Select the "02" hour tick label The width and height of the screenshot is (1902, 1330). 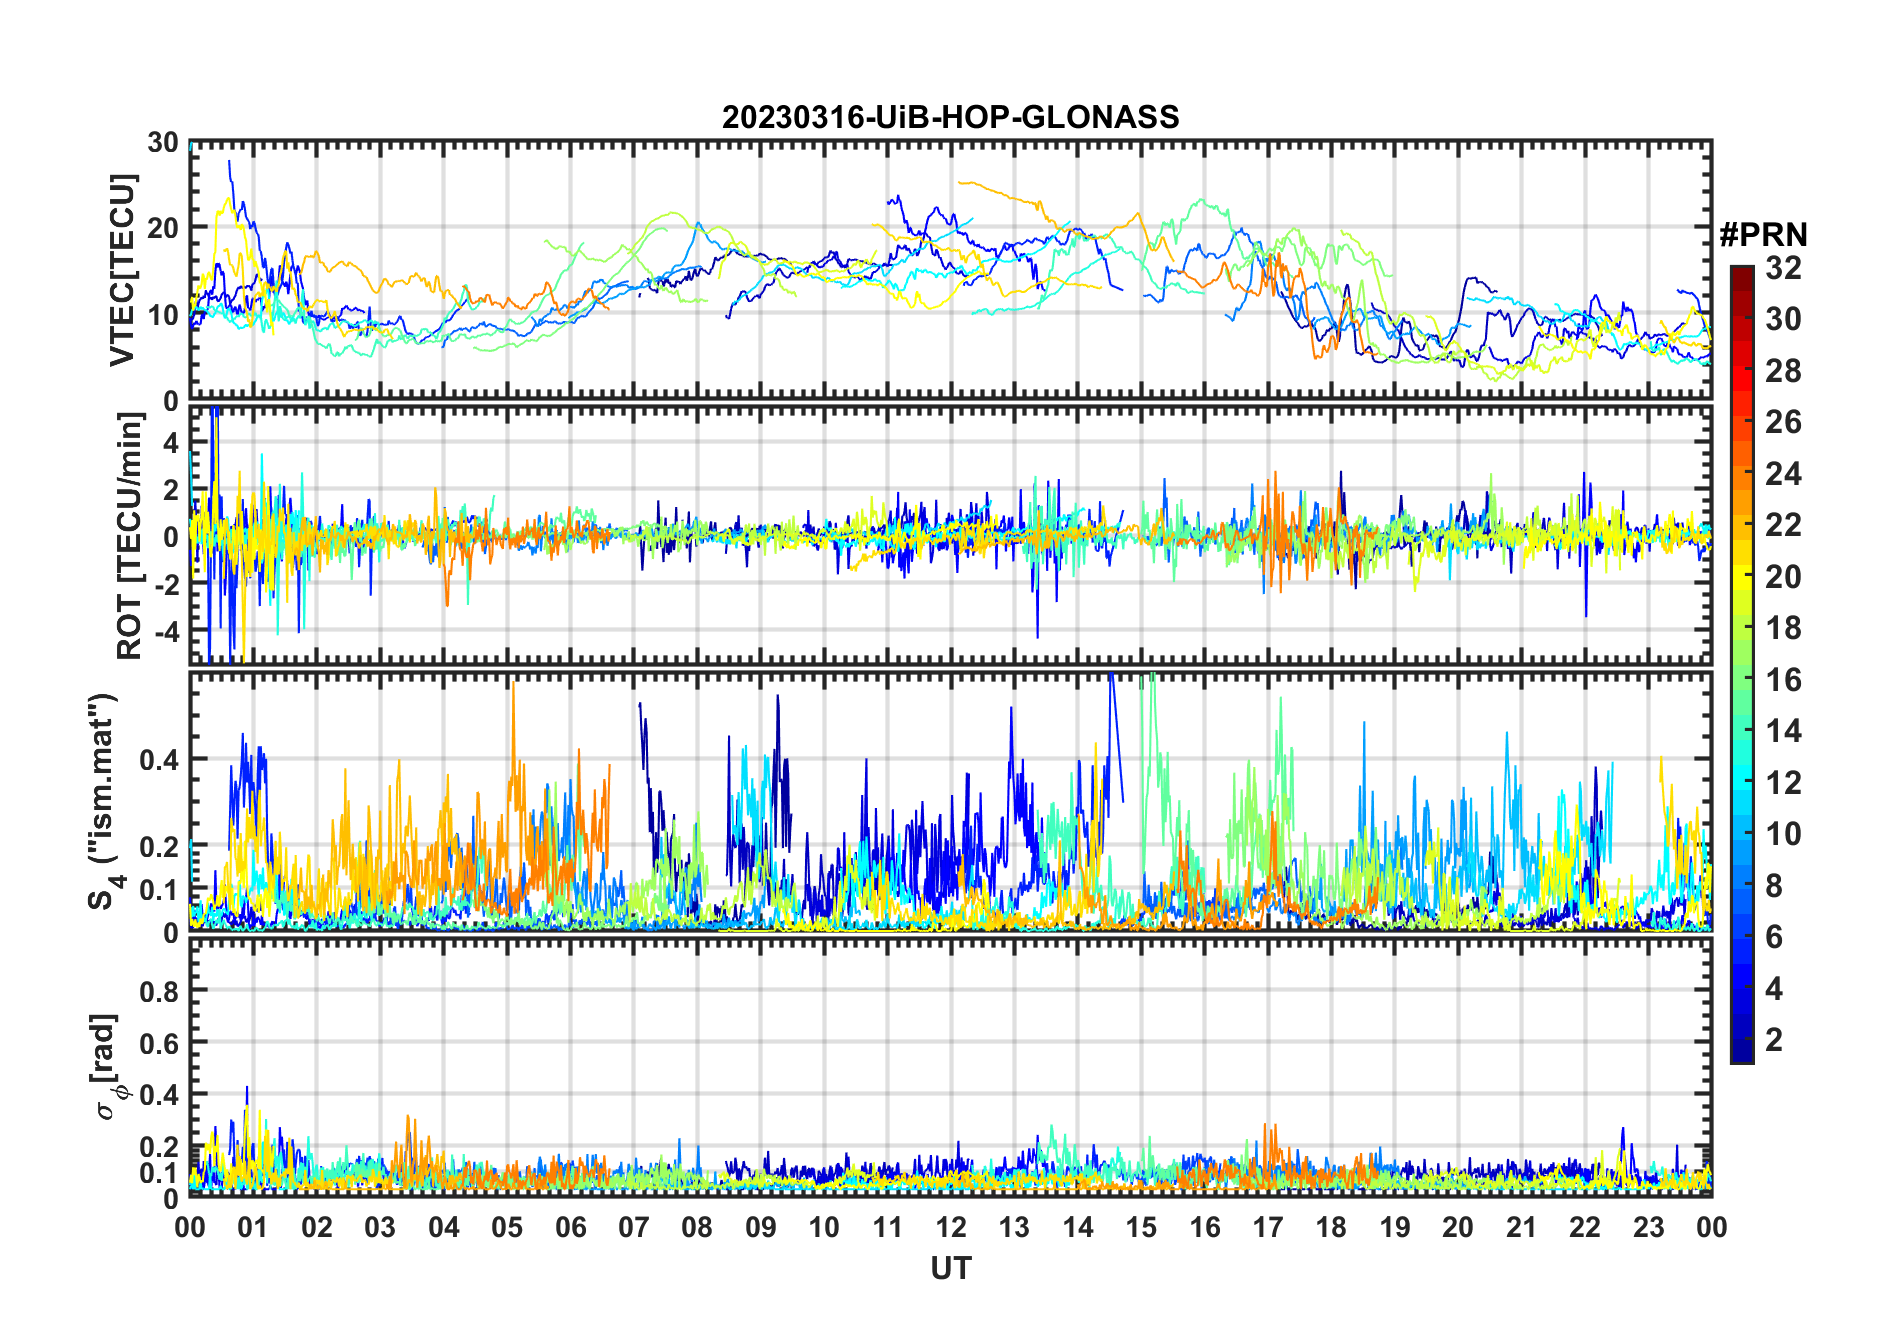click(317, 1227)
